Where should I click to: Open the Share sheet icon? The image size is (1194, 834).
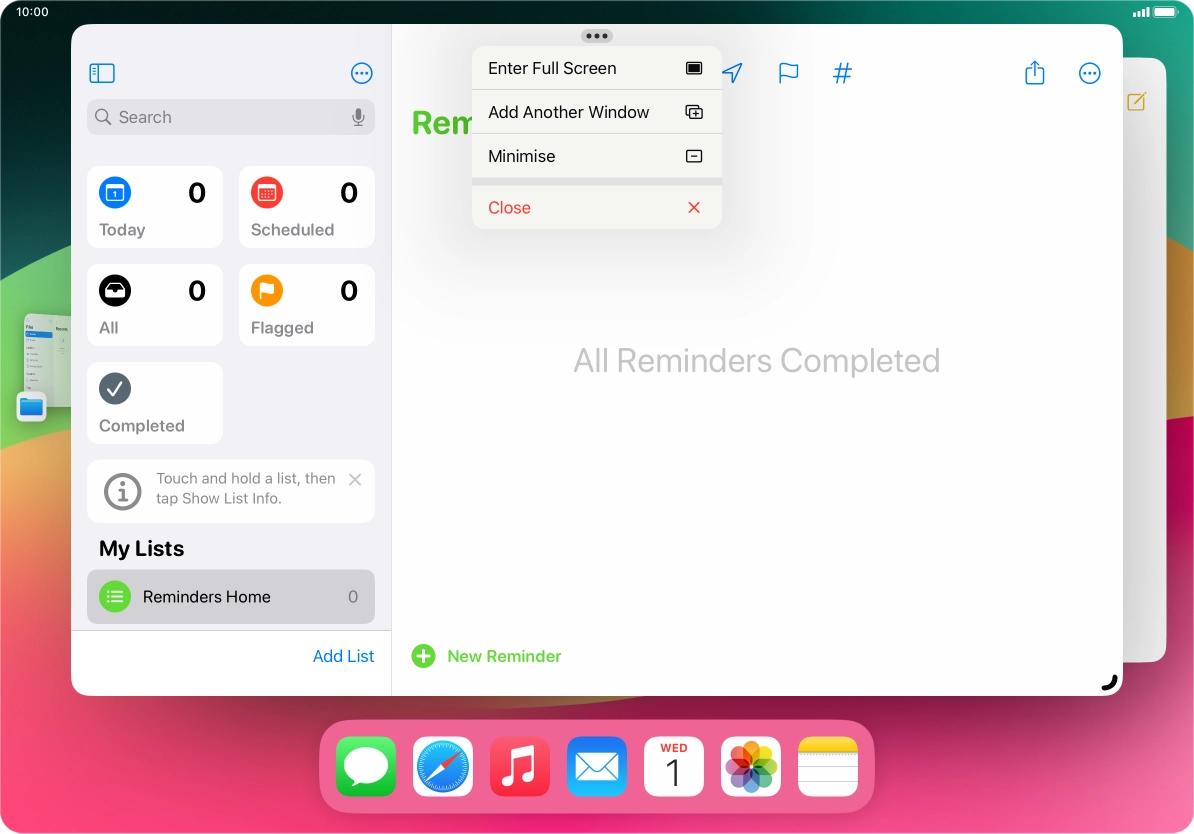pyautogui.click(x=1035, y=73)
